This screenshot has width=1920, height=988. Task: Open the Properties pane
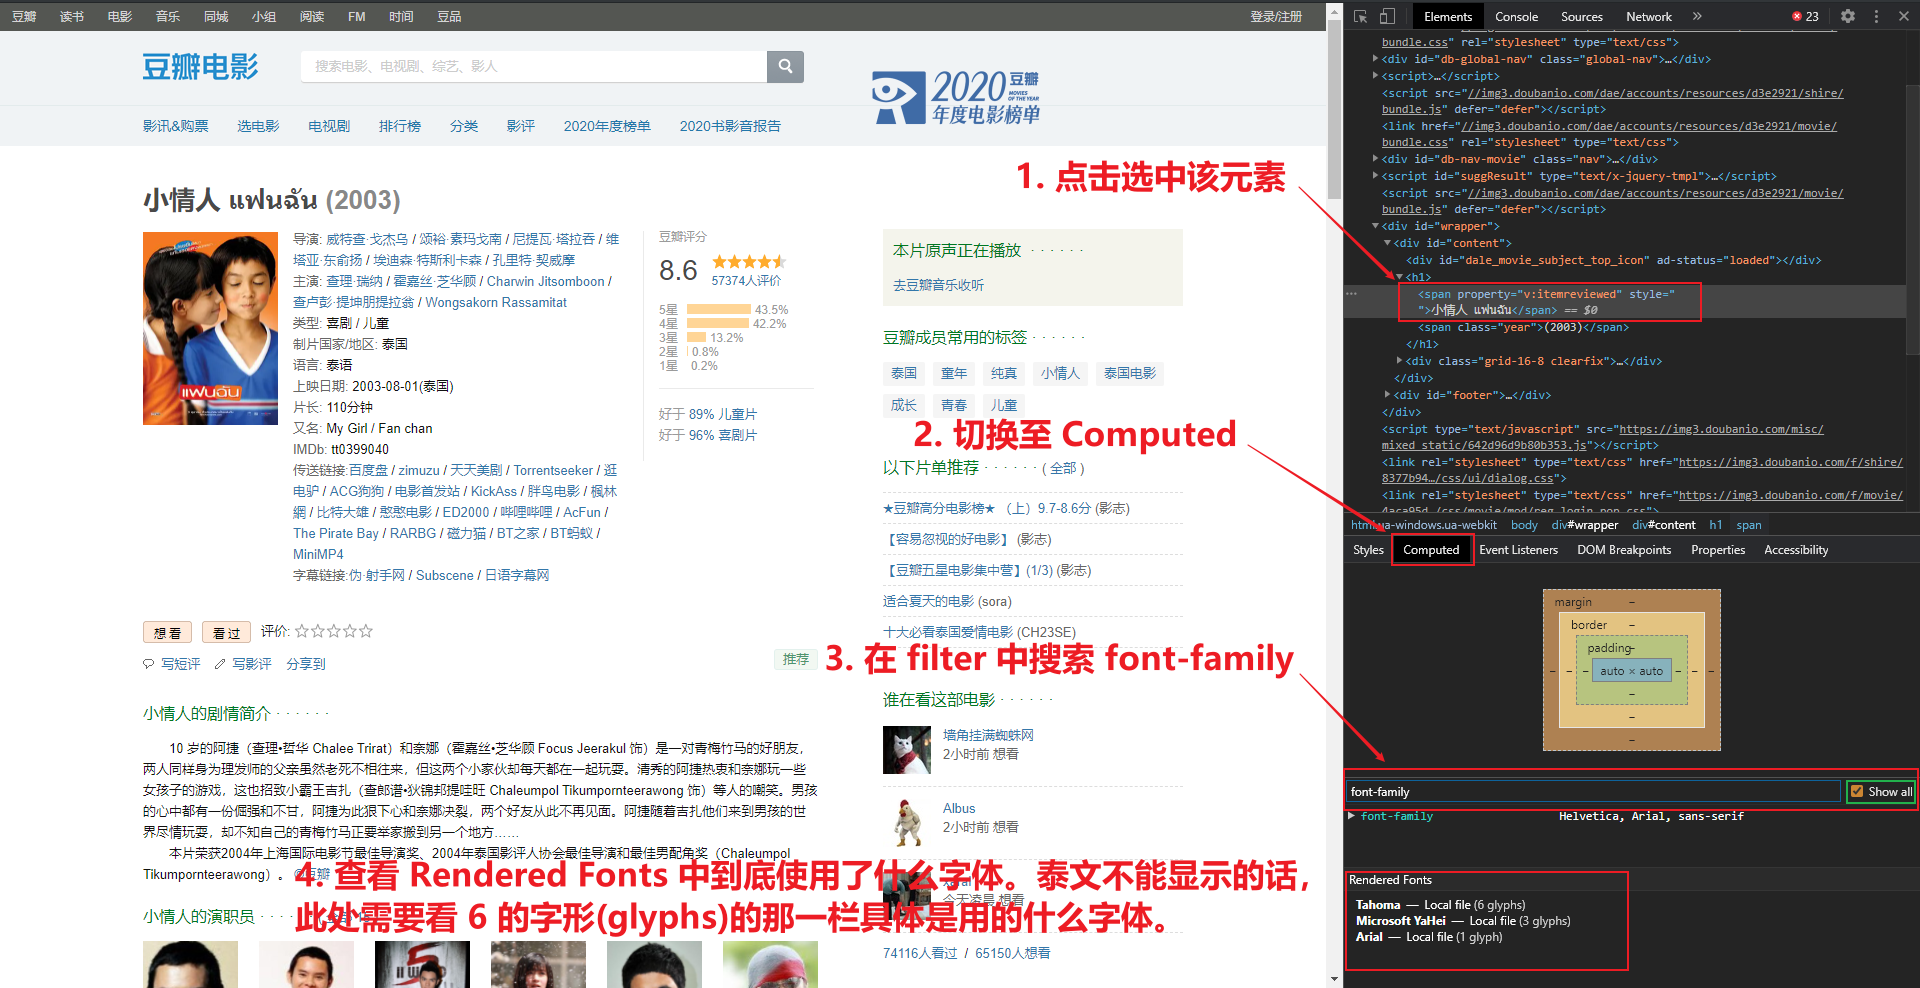(1718, 550)
